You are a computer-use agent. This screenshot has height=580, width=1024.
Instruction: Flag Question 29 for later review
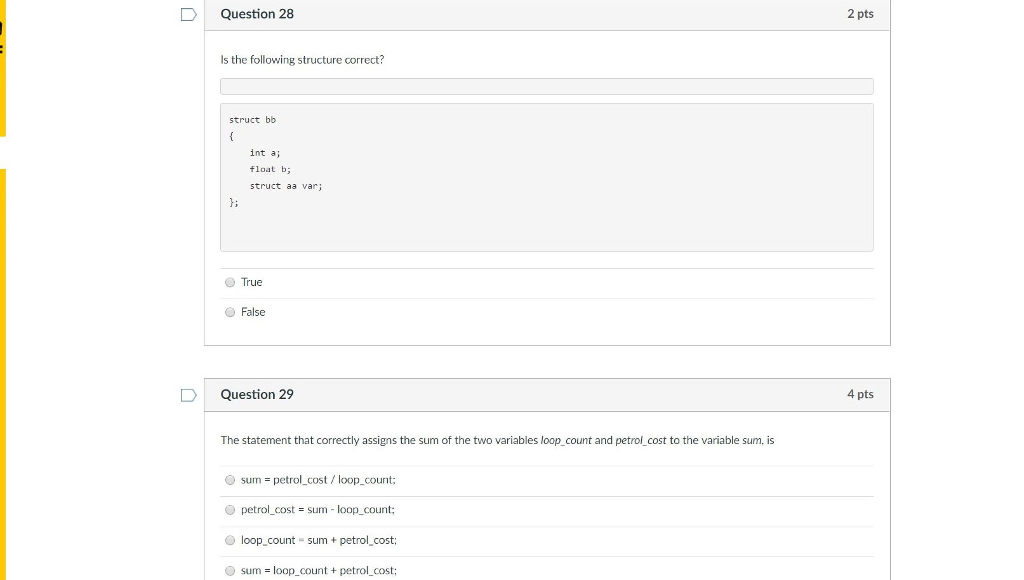(x=187, y=394)
